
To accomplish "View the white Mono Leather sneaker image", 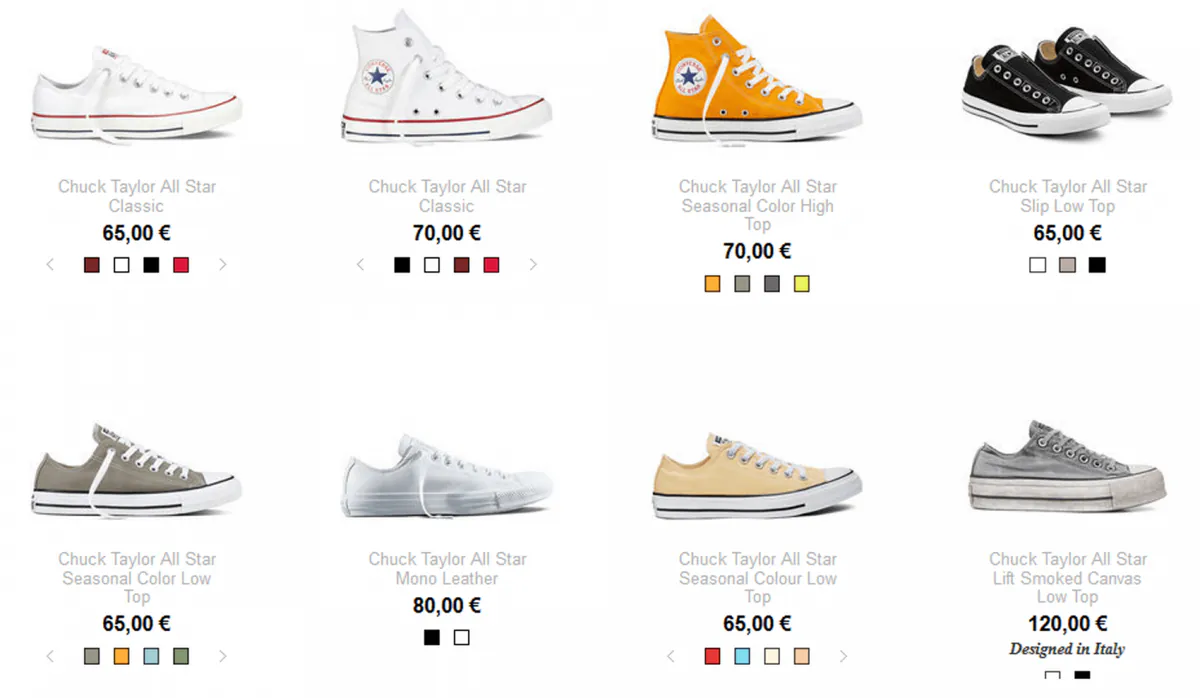I will [x=447, y=476].
